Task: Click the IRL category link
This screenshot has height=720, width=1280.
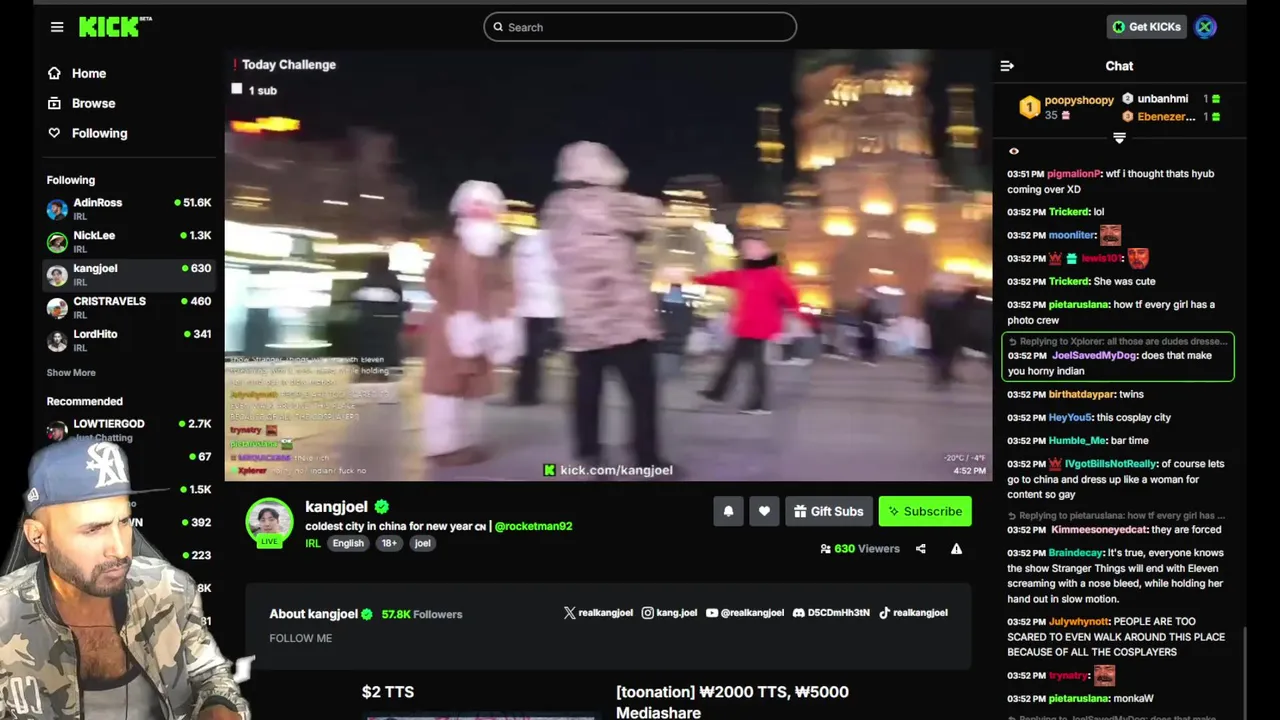Action: point(313,543)
